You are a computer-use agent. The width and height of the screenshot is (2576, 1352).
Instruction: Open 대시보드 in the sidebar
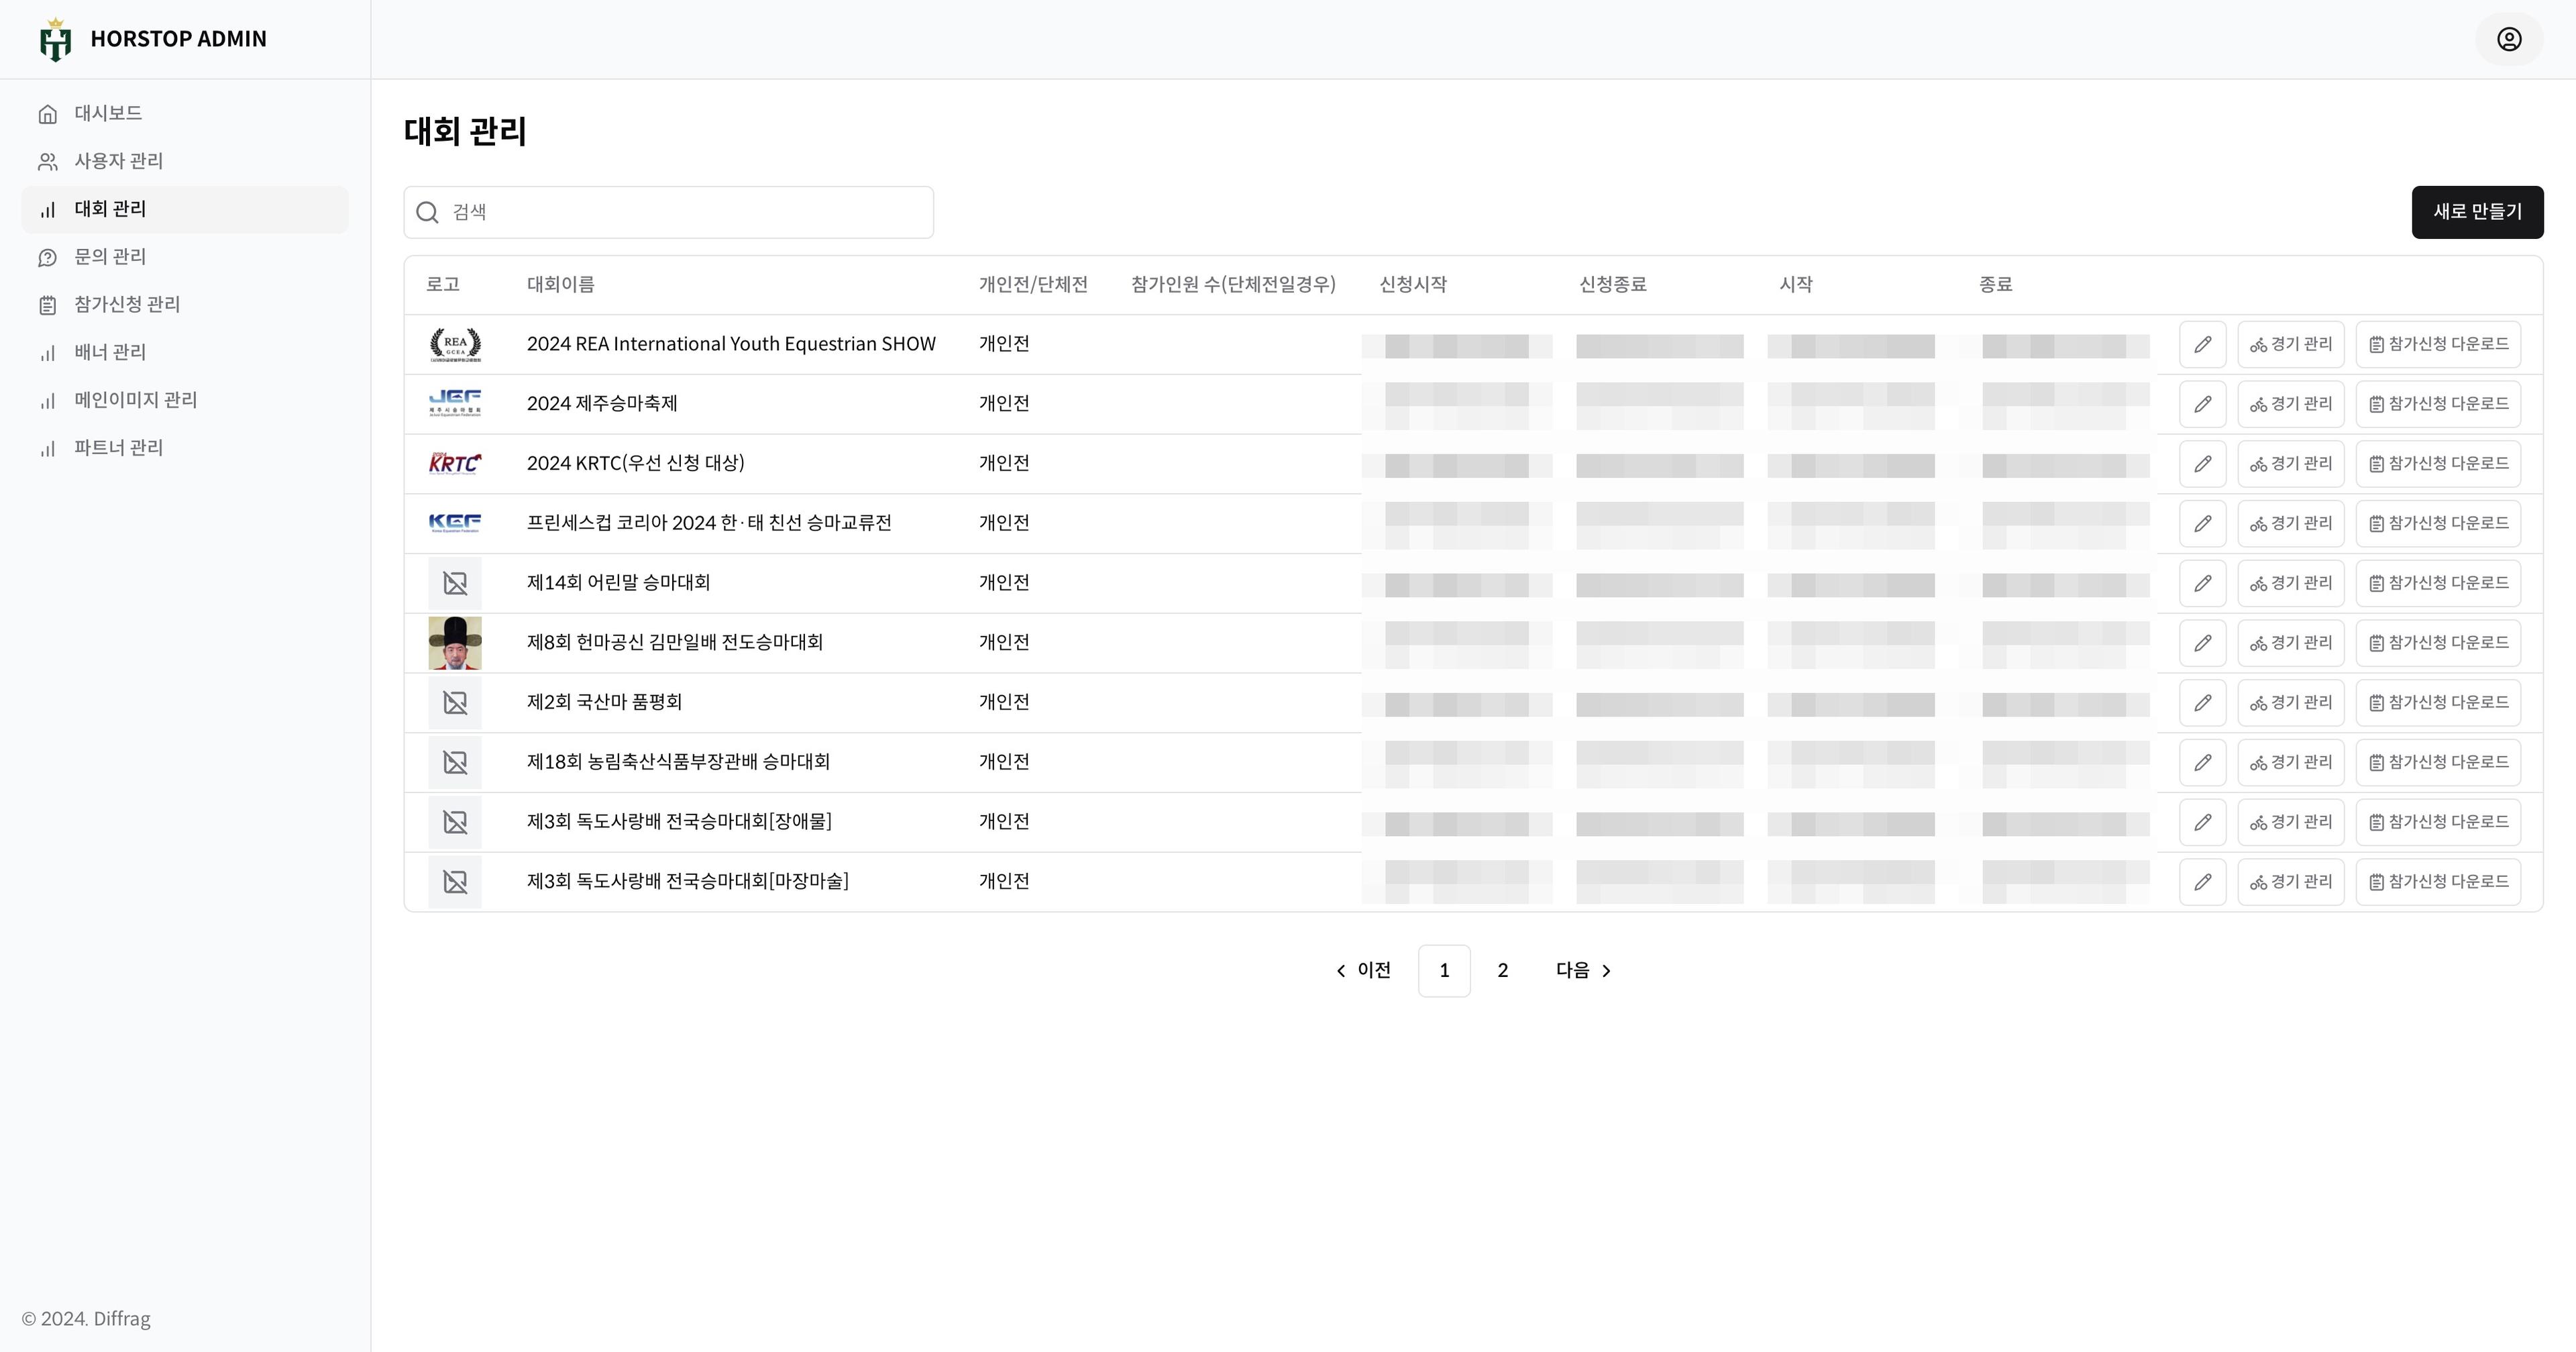tap(108, 113)
